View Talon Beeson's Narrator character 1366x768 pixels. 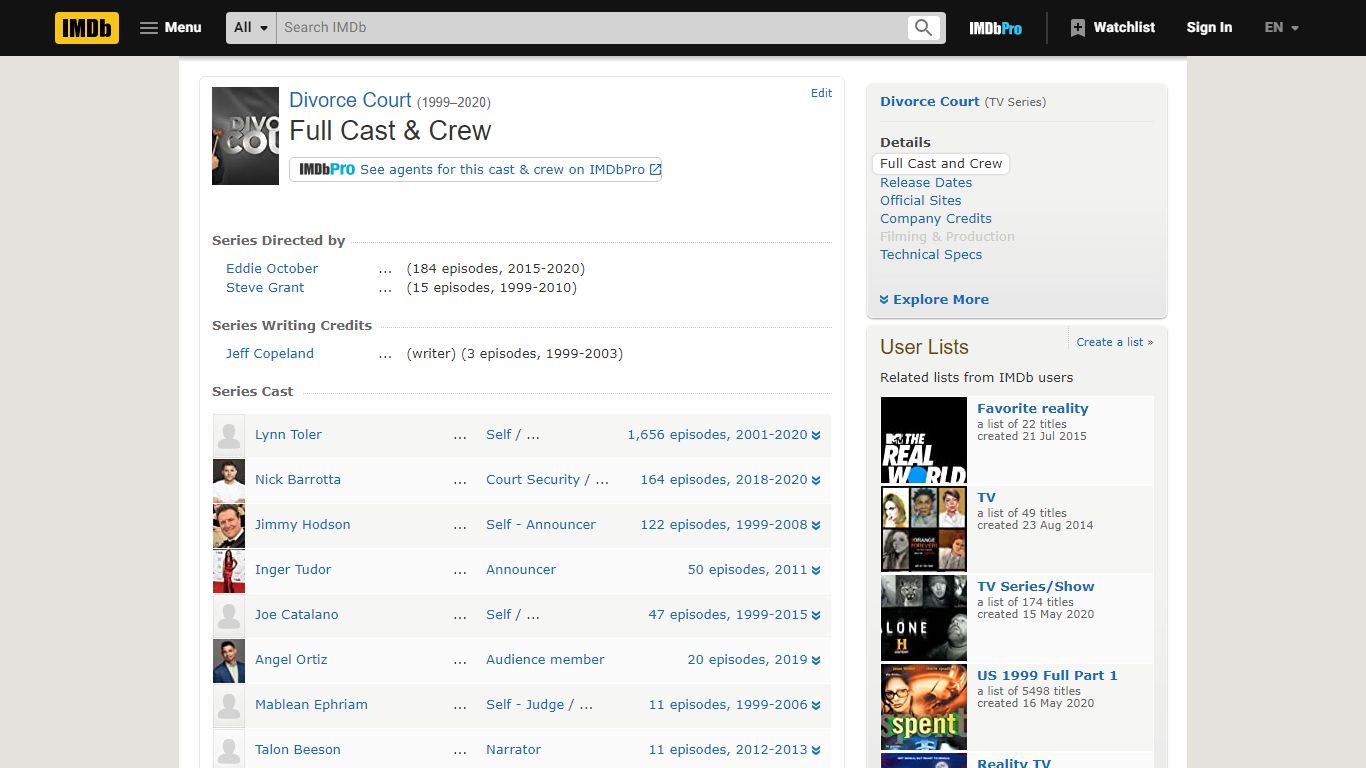point(513,750)
